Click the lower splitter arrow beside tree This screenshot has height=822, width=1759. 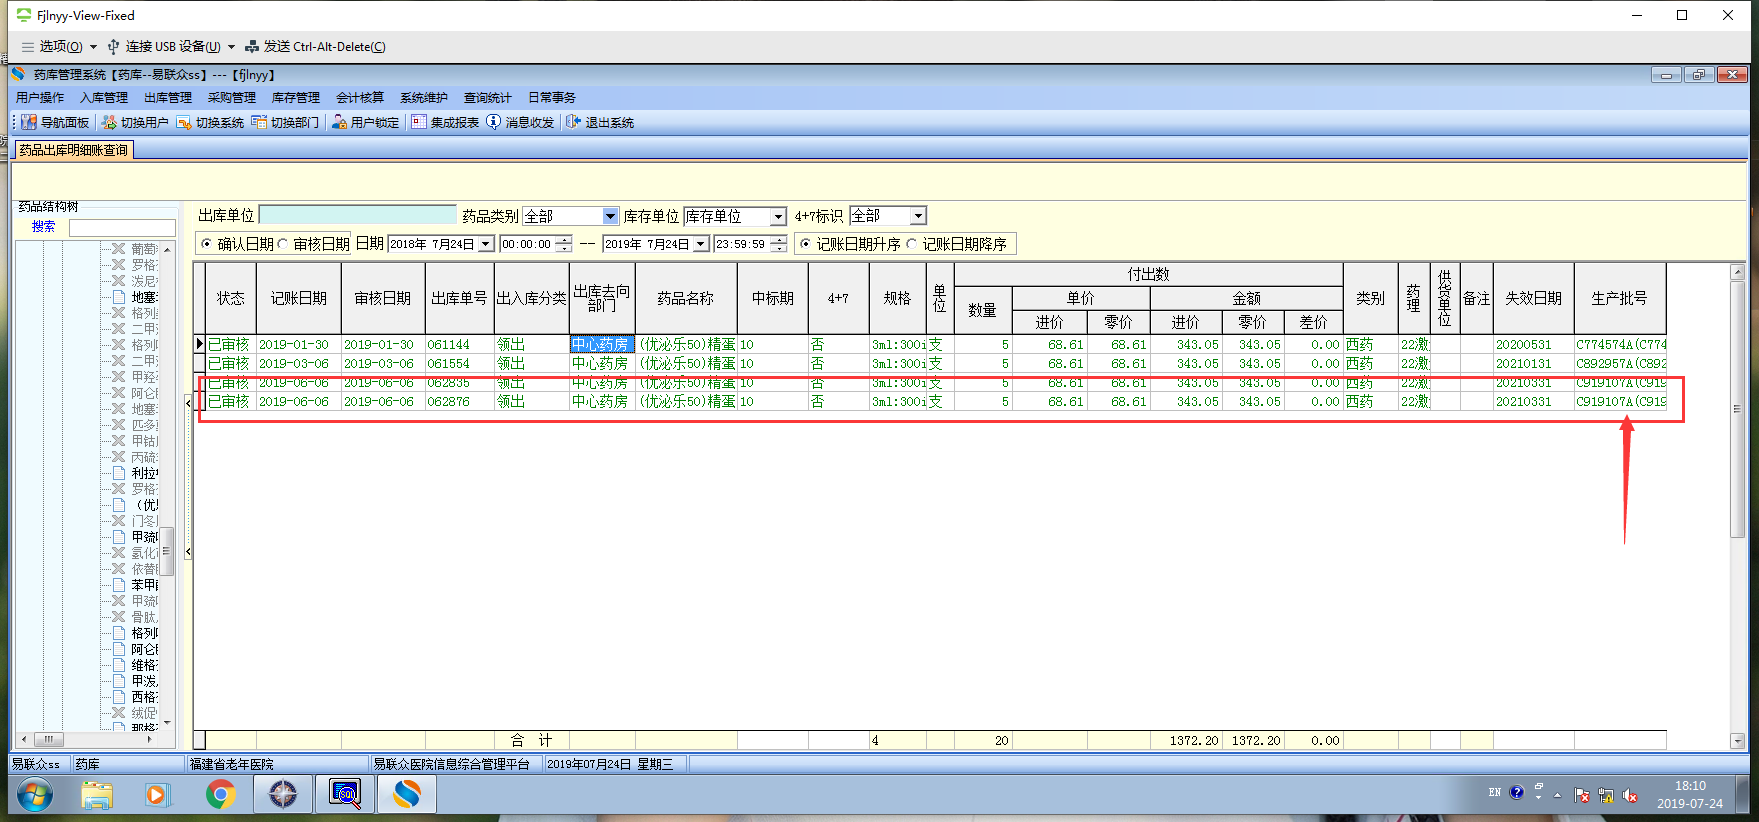click(188, 552)
